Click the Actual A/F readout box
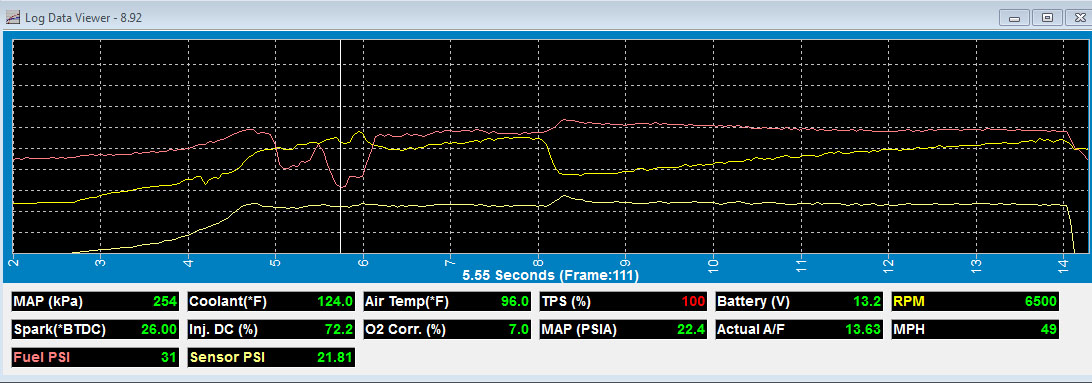Image resolution: width=1092 pixels, height=383 pixels. [800, 329]
